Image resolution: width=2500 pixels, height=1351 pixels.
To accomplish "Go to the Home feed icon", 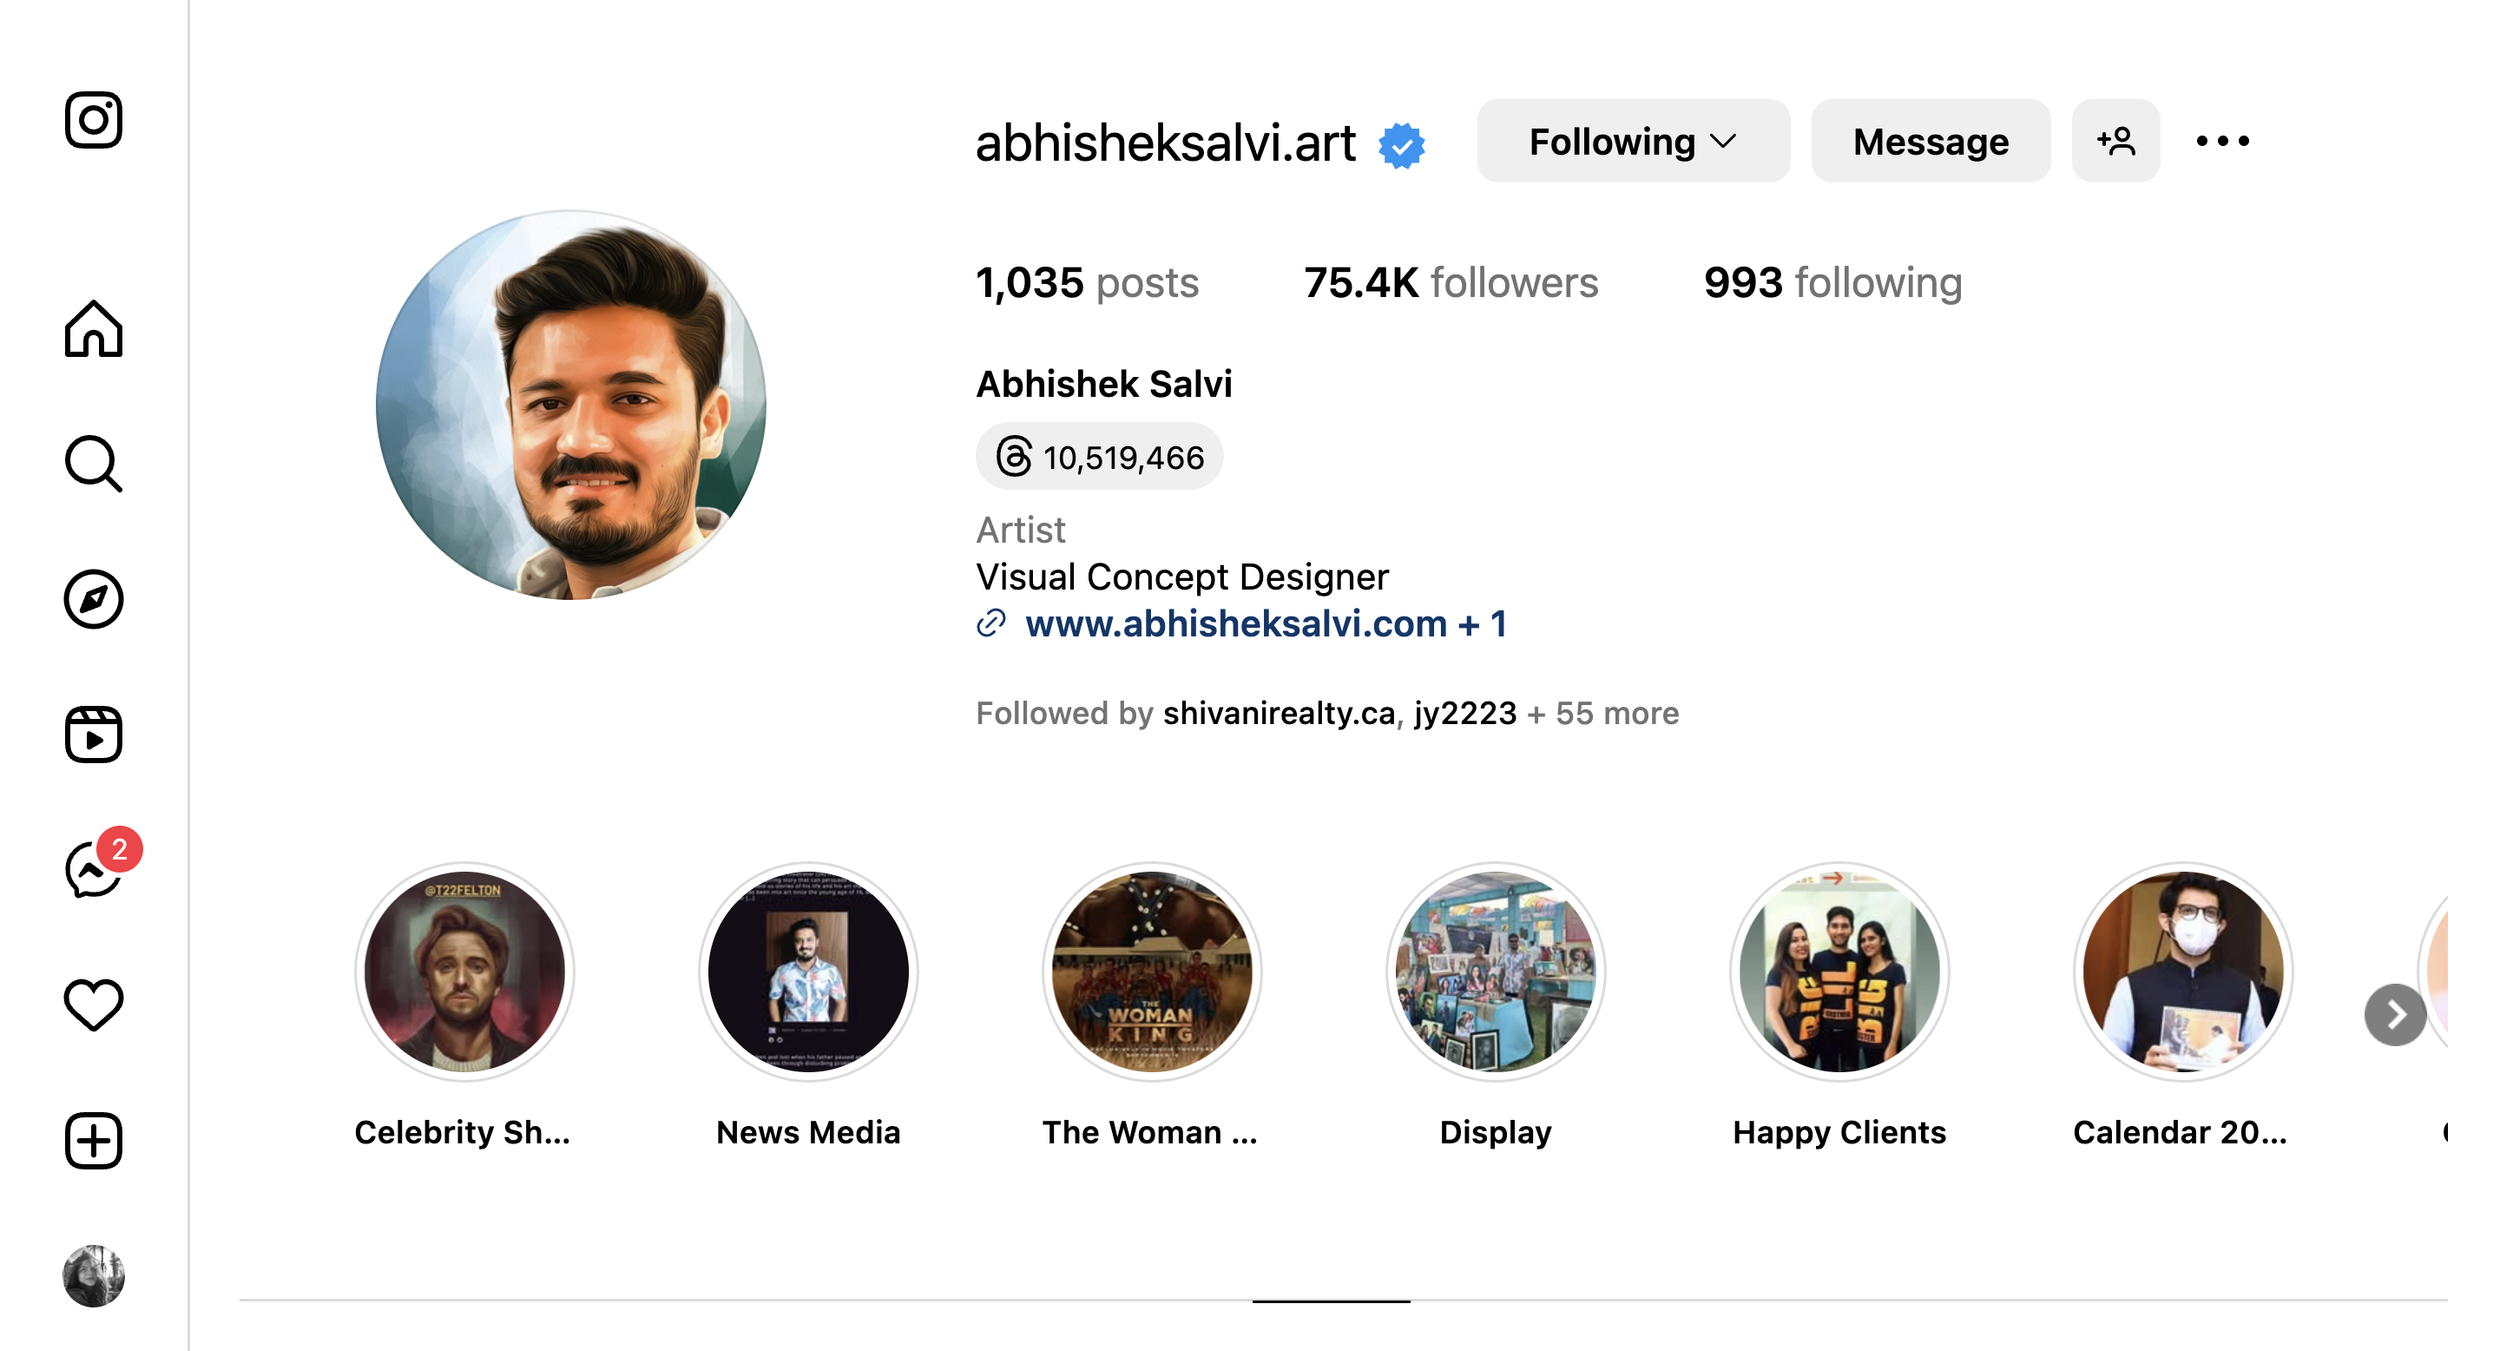I will (x=94, y=328).
